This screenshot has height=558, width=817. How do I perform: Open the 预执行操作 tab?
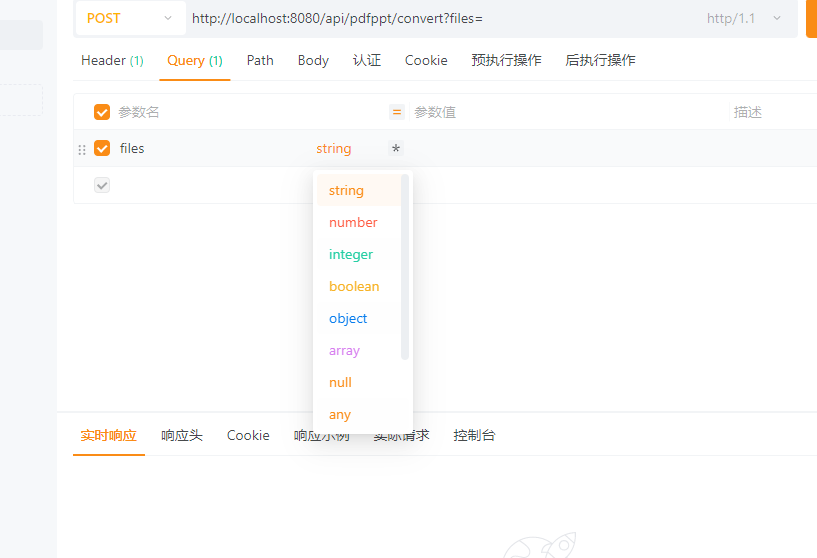506,60
